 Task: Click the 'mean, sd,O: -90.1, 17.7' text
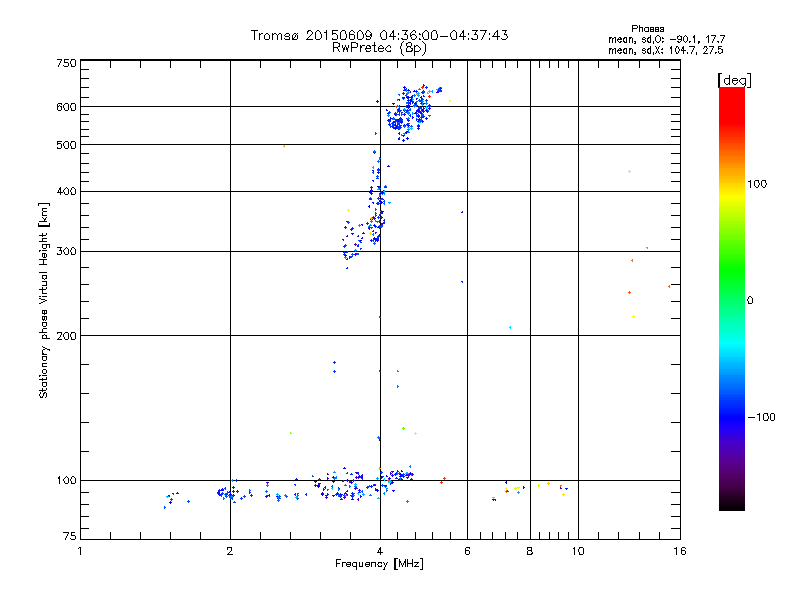(666, 39)
